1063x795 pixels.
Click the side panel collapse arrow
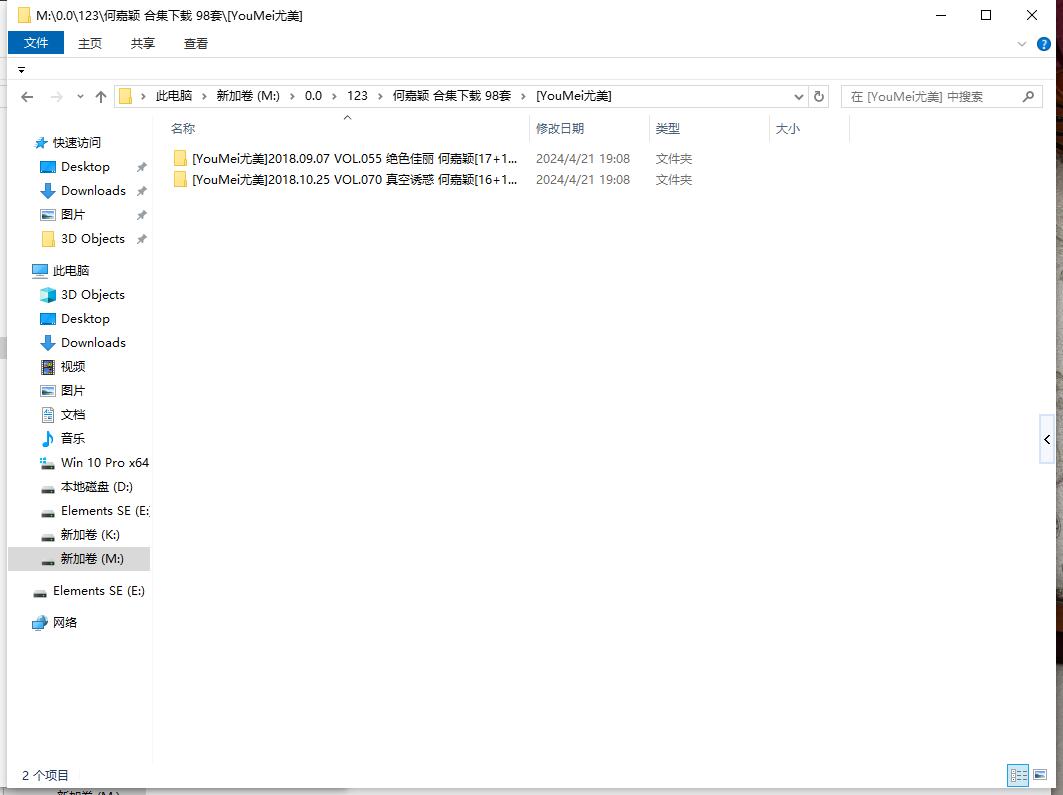[x=1047, y=440]
